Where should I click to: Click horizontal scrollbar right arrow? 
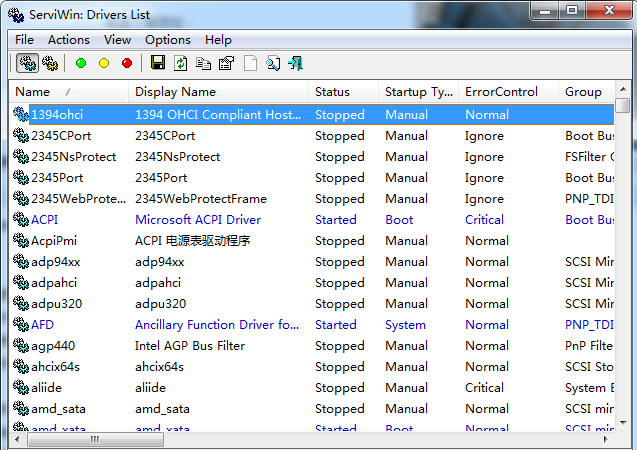click(x=606, y=439)
